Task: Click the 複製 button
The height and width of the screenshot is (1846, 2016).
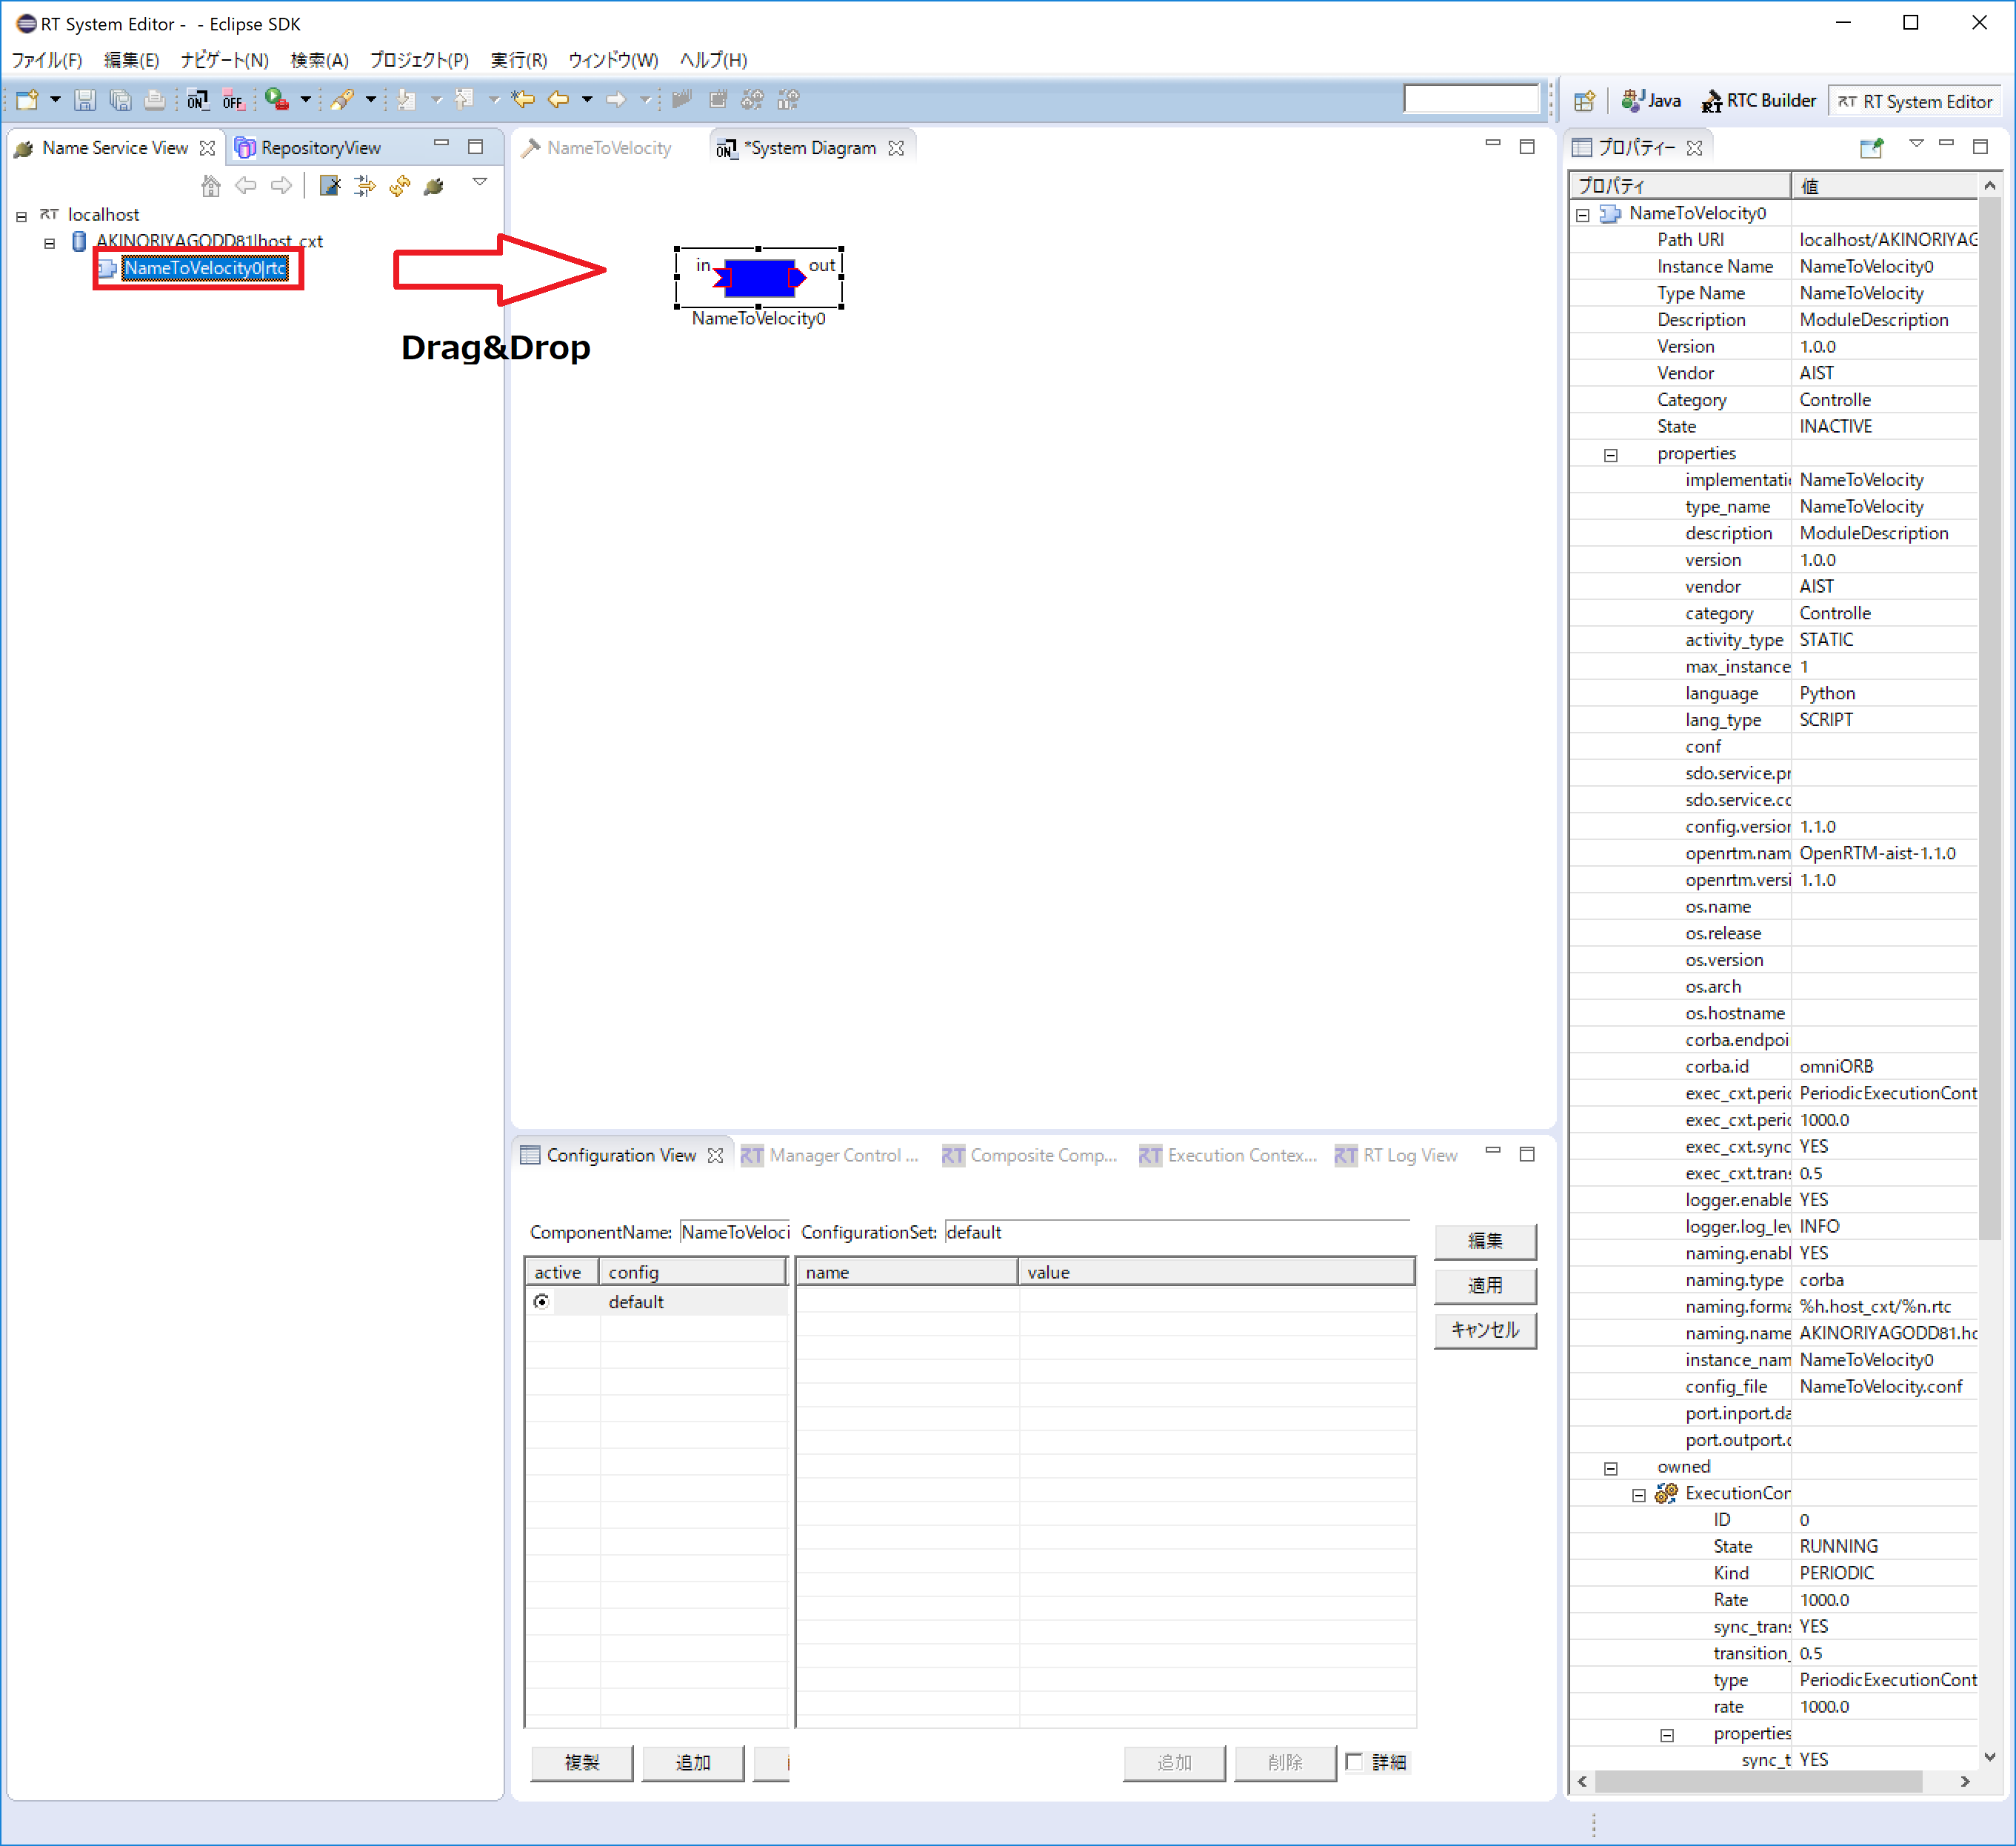Action: [582, 1762]
